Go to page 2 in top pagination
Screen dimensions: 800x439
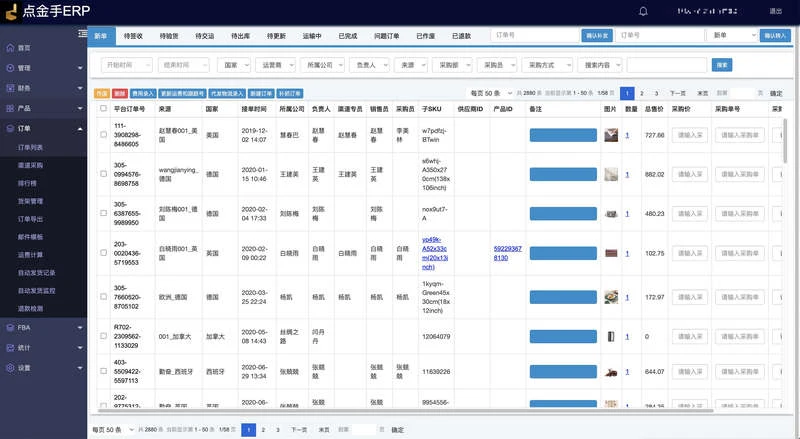(x=642, y=93)
